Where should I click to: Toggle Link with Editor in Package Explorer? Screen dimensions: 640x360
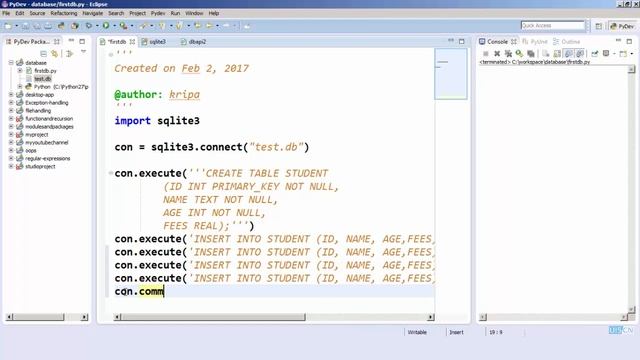54,53
